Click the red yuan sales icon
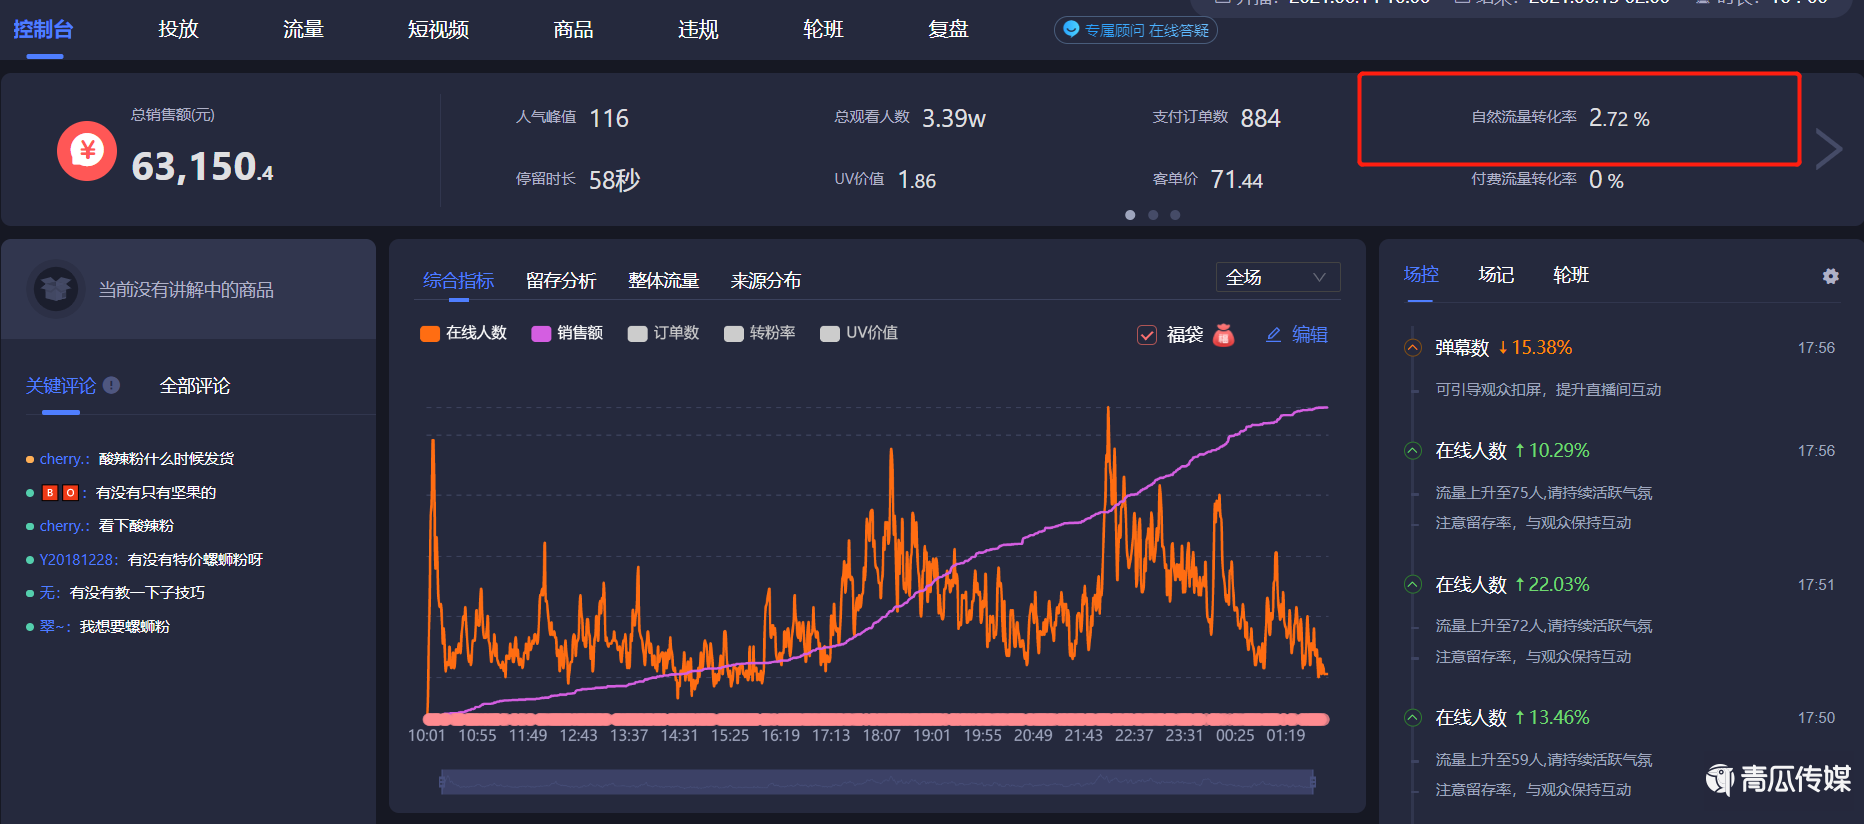 (x=87, y=151)
